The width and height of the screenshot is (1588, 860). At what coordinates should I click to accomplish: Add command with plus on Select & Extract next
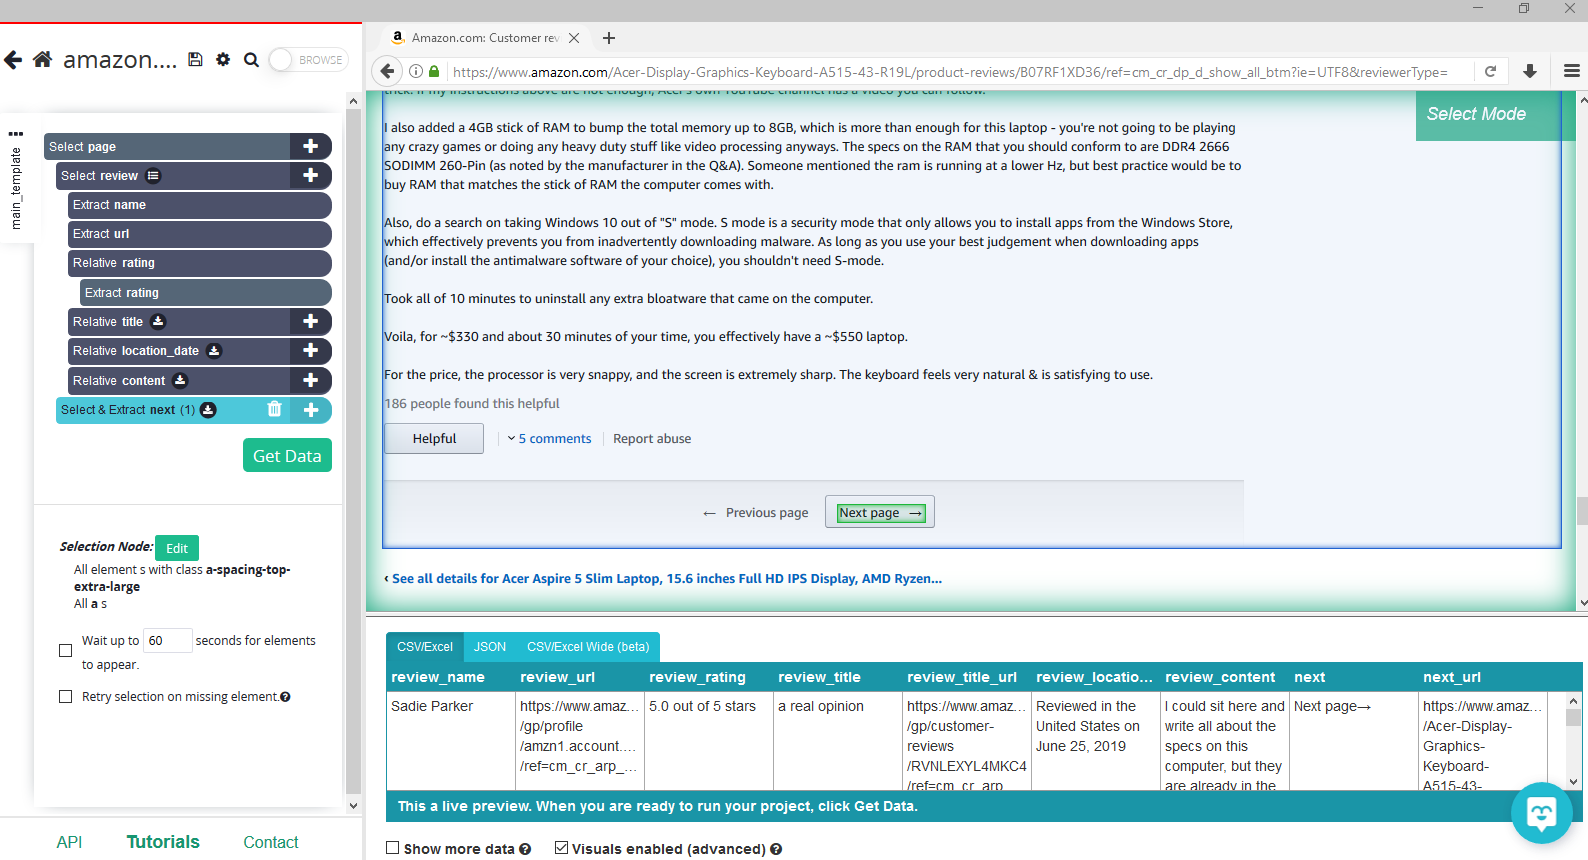click(x=311, y=410)
